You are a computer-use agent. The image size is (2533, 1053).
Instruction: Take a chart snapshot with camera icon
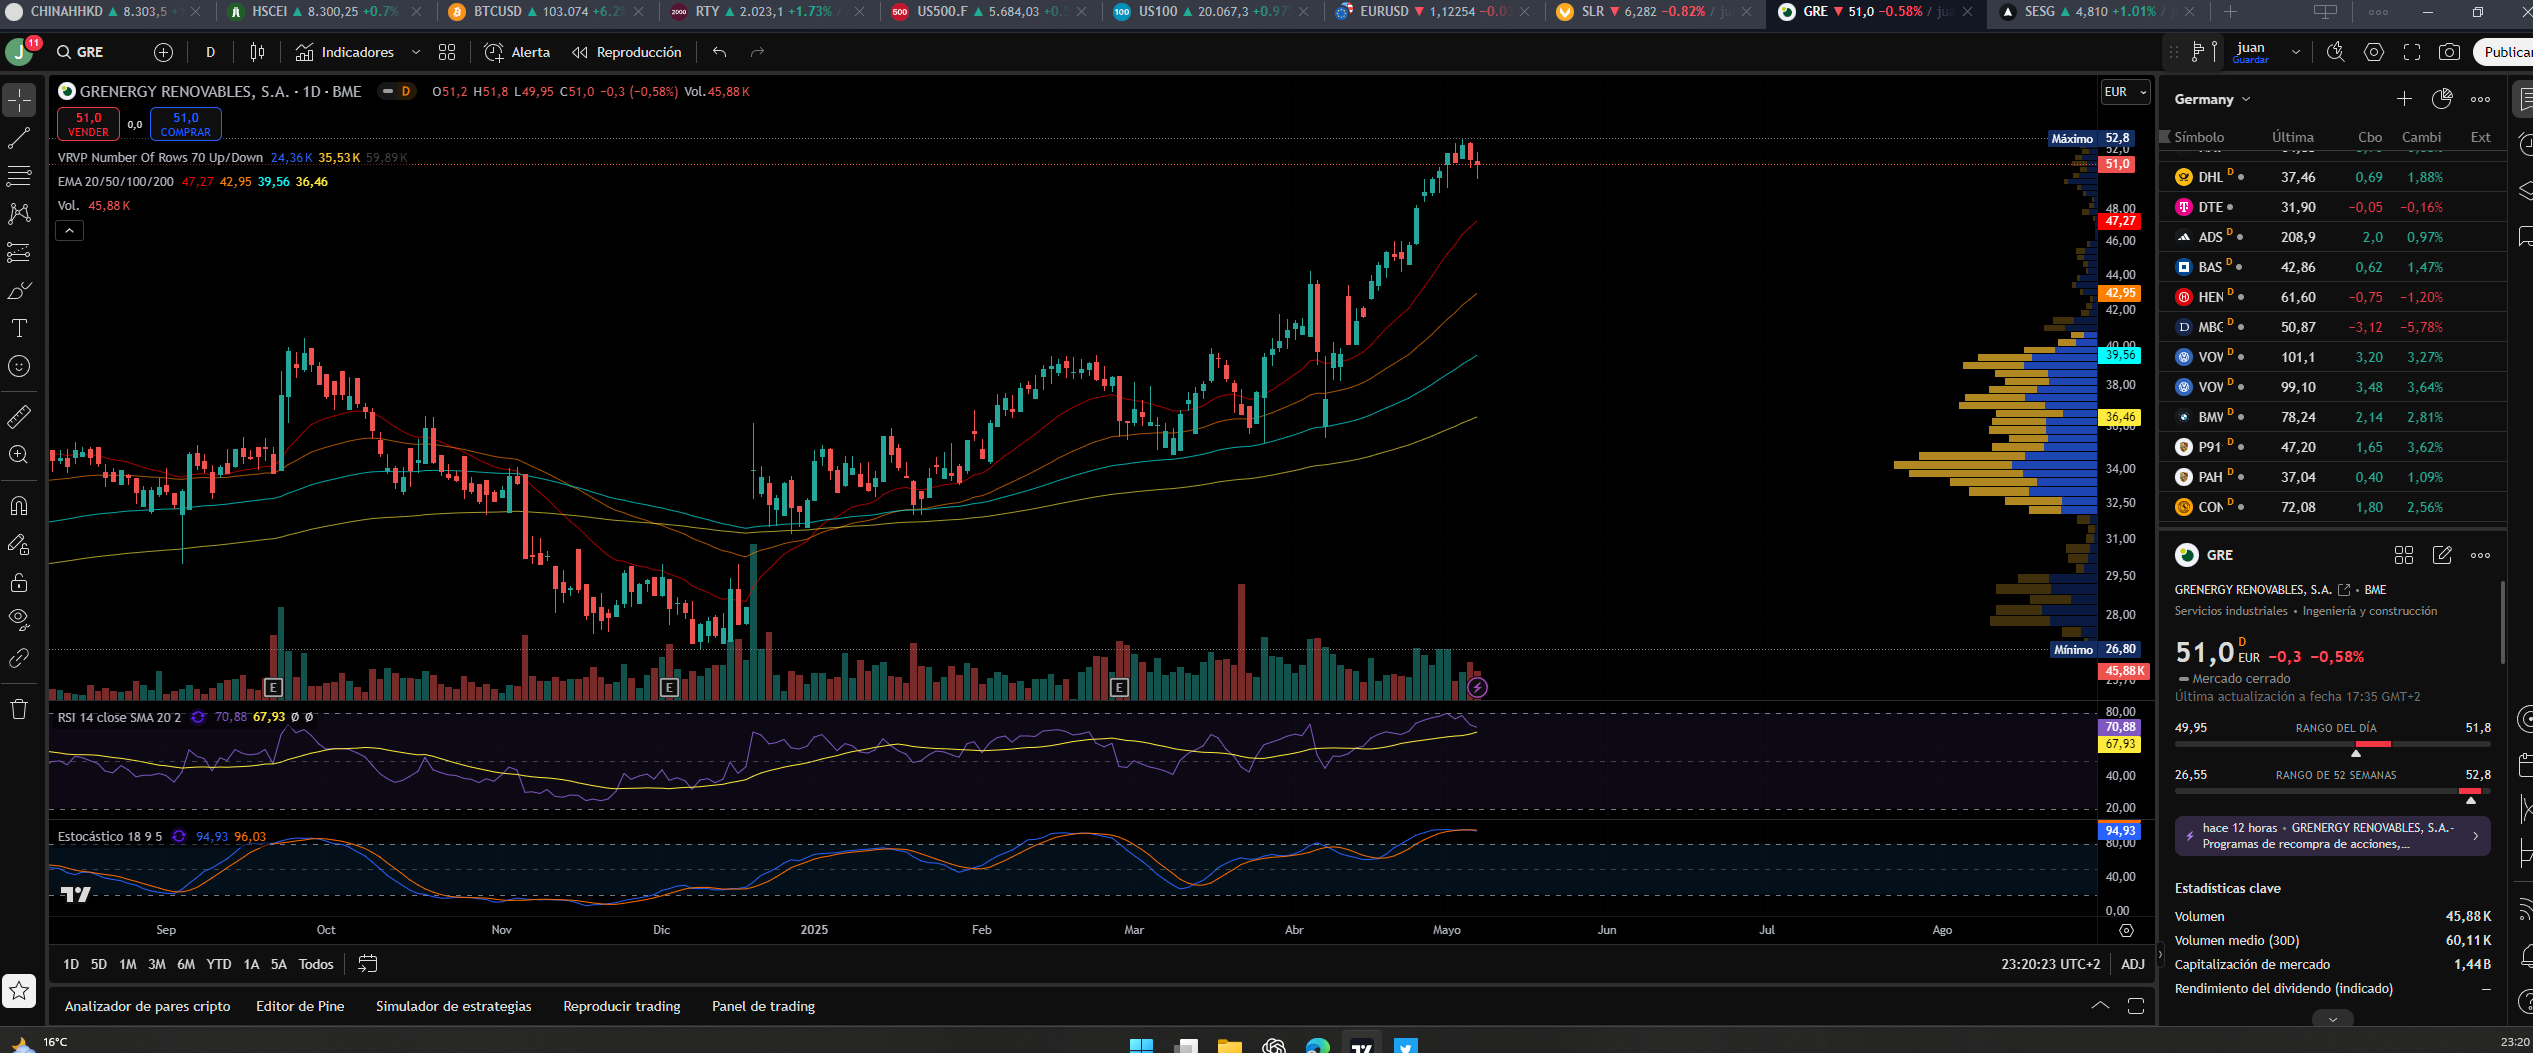pos(2449,52)
